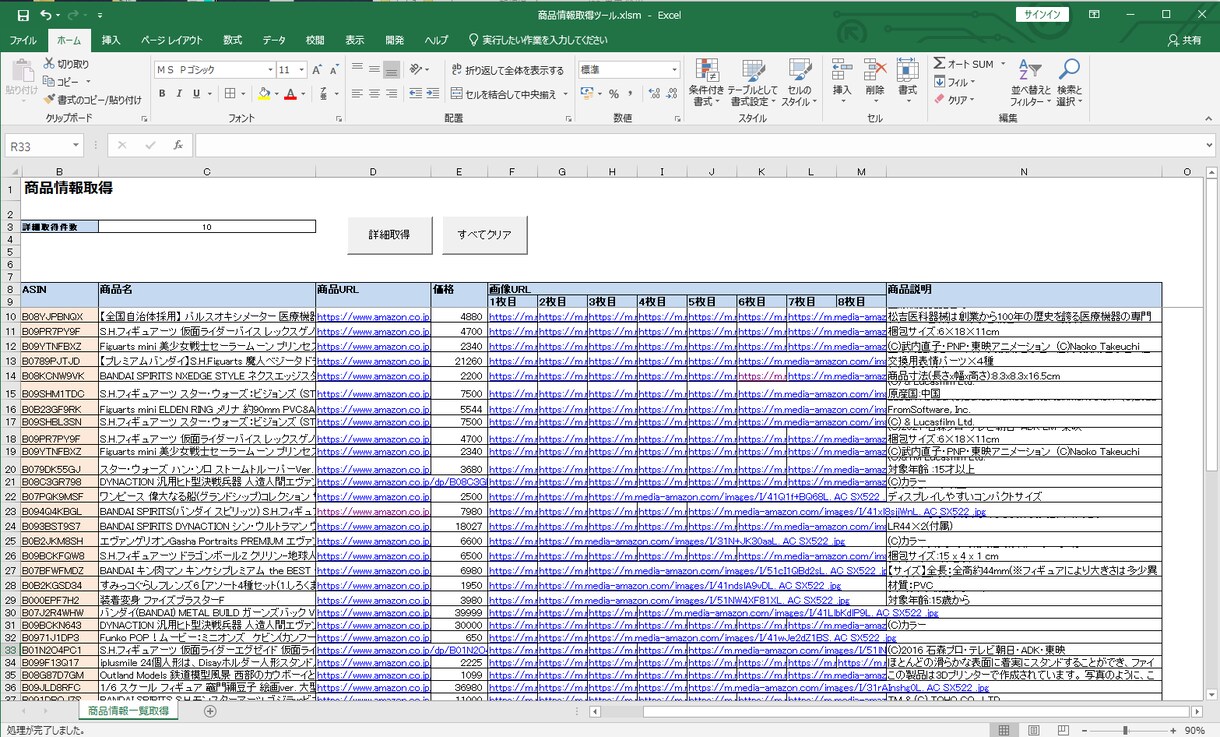
Task: Open the font size dropdown
Action: (301, 70)
